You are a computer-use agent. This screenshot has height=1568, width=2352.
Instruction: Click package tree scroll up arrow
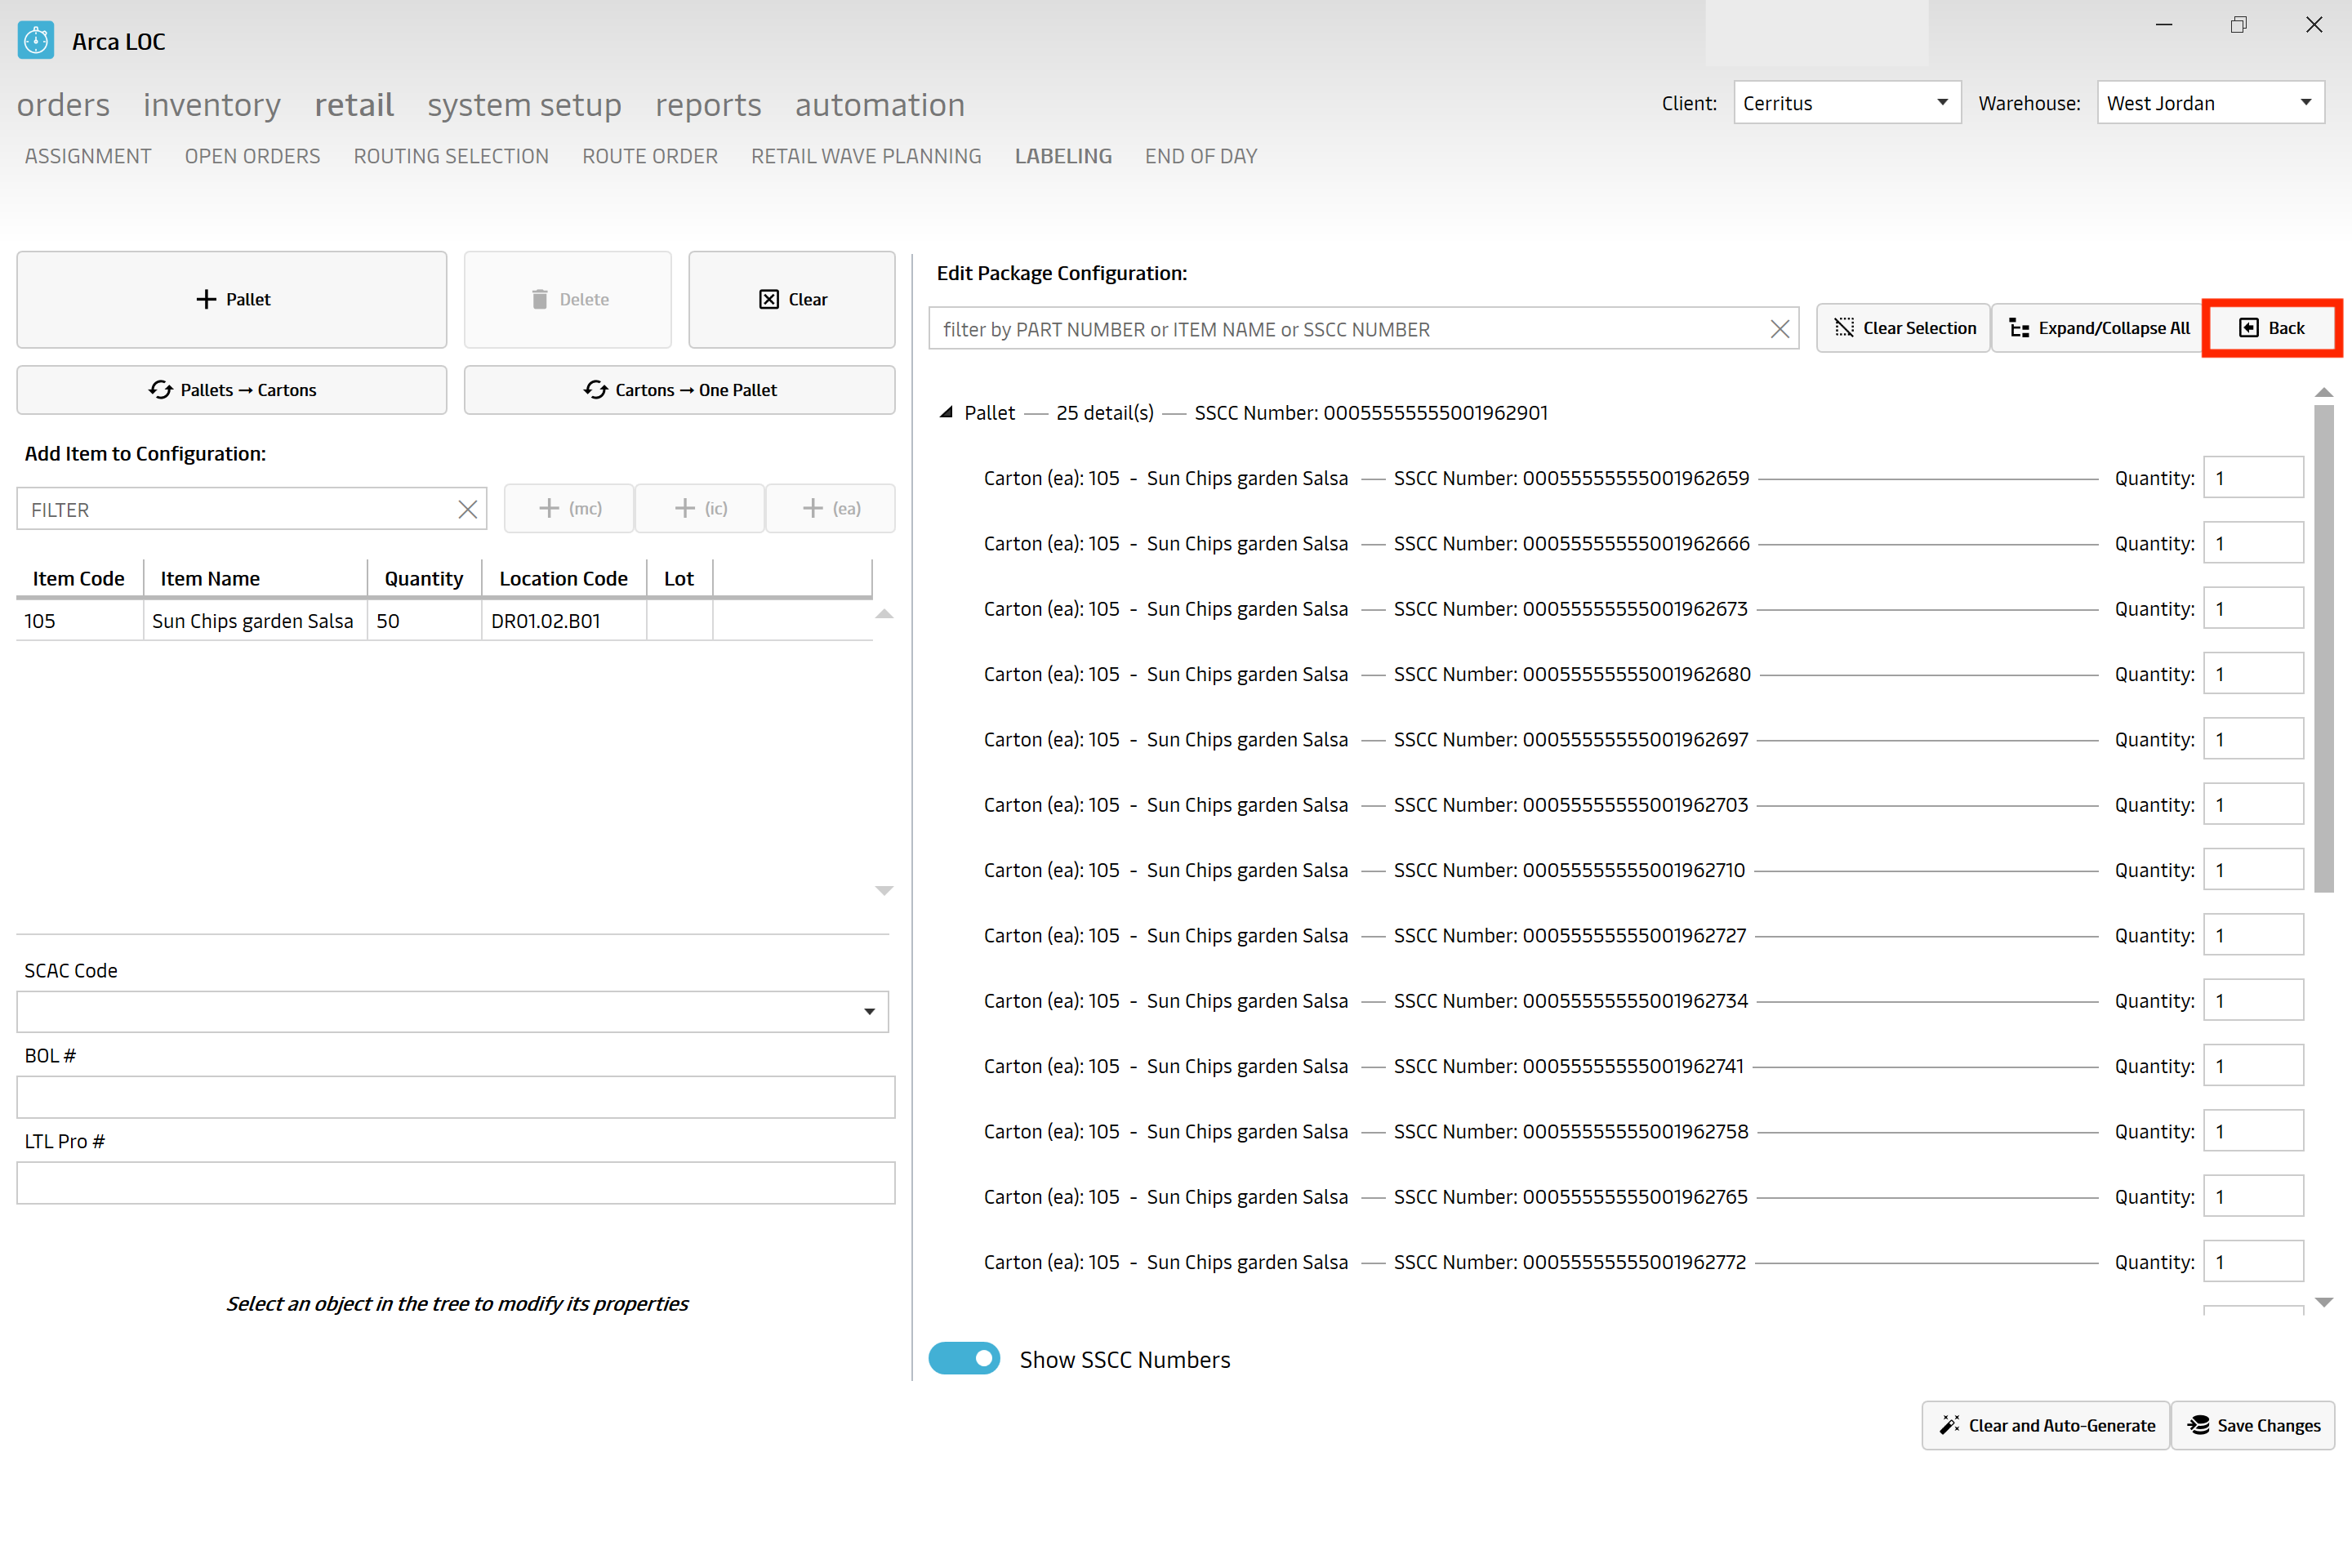click(2324, 392)
